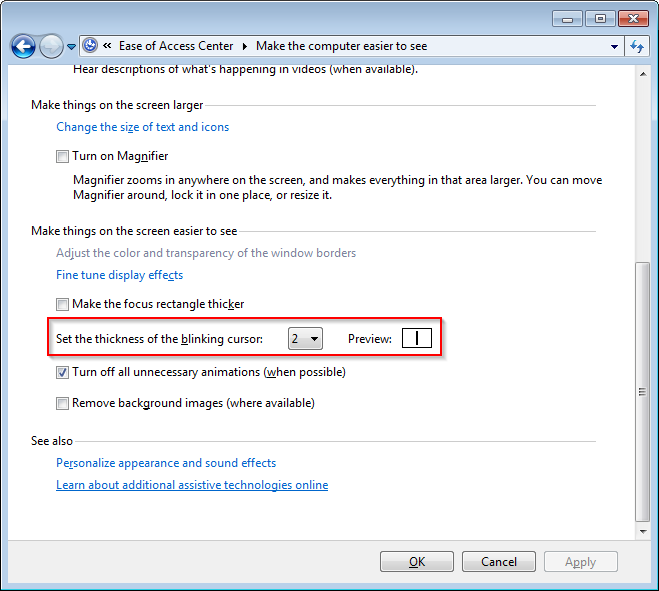Uncheck Turn off all unnecessary animations

[x=62, y=372]
